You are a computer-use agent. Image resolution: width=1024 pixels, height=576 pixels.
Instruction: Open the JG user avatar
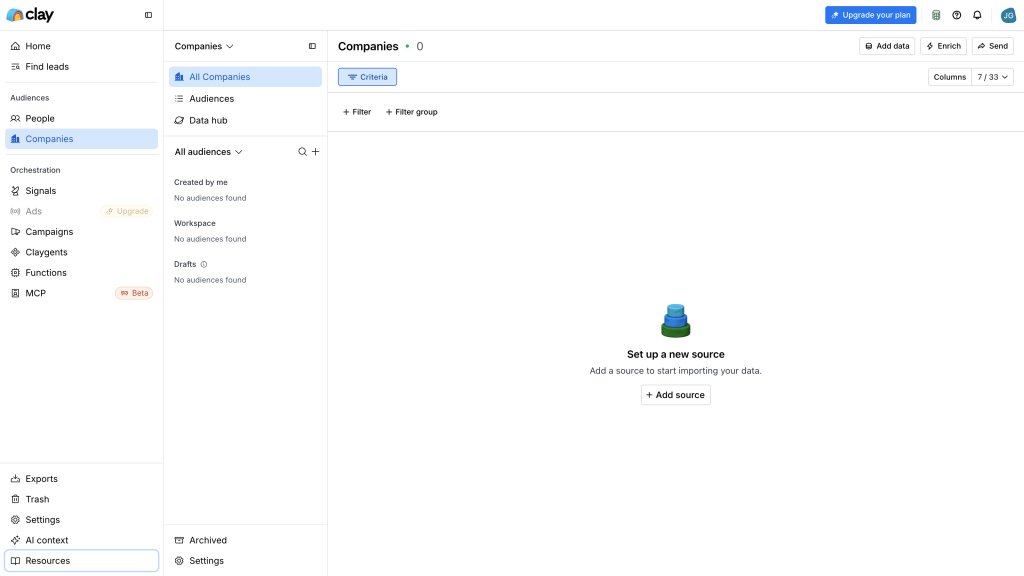pos(1008,15)
